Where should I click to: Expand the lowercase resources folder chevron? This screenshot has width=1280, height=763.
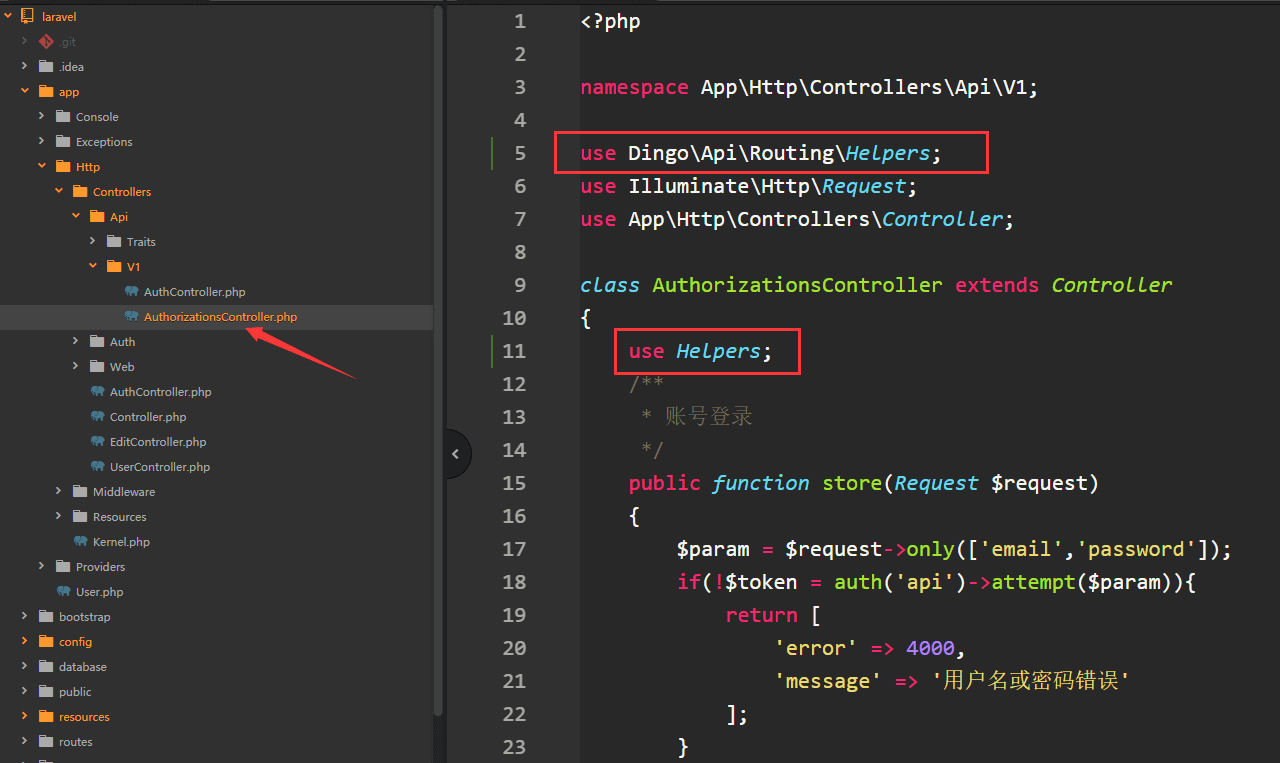click(x=24, y=717)
